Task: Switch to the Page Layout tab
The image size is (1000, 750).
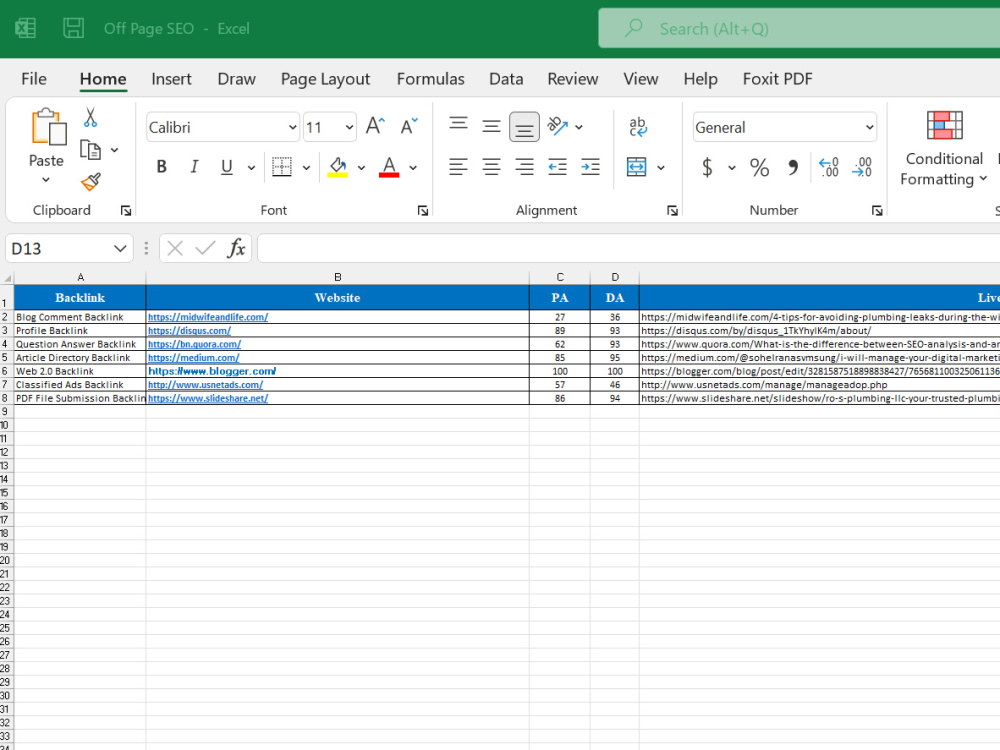Action: pos(325,79)
